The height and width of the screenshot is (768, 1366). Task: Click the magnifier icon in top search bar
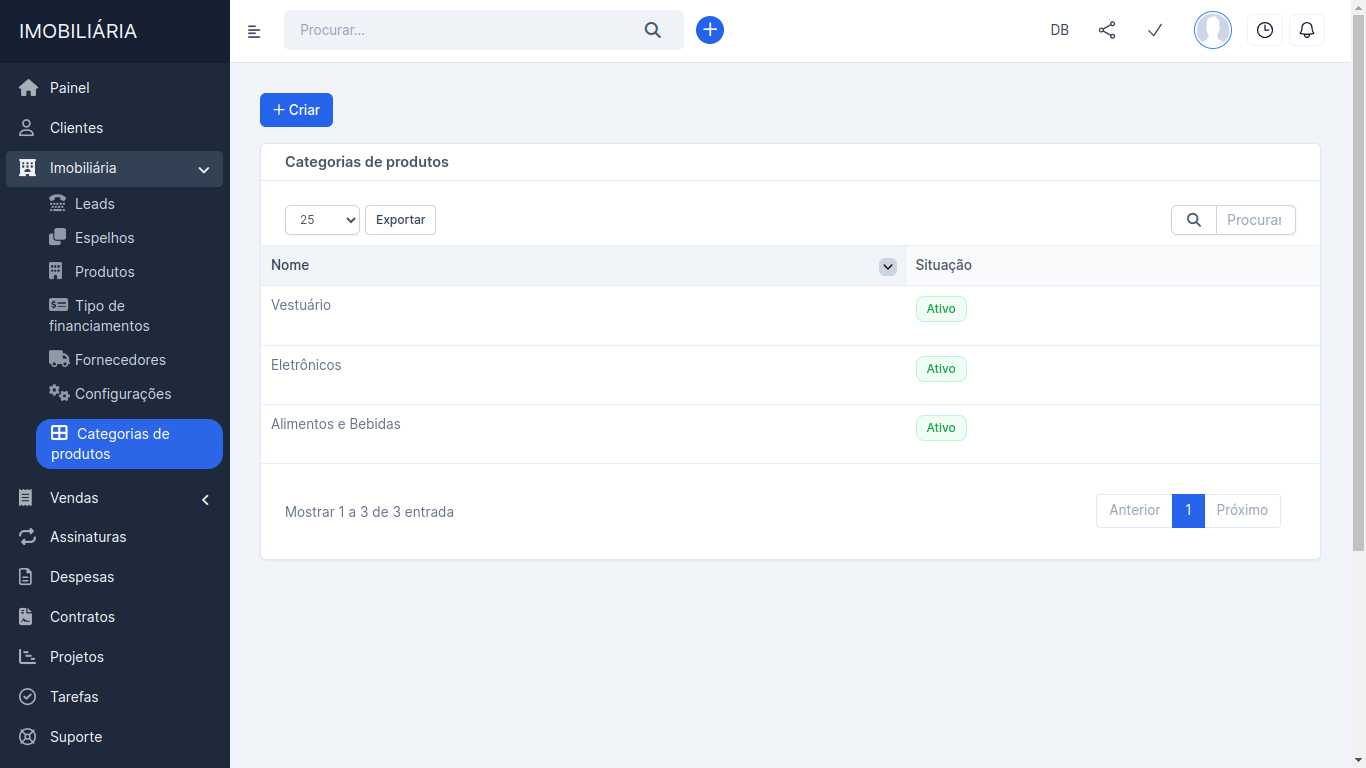[653, 30]
